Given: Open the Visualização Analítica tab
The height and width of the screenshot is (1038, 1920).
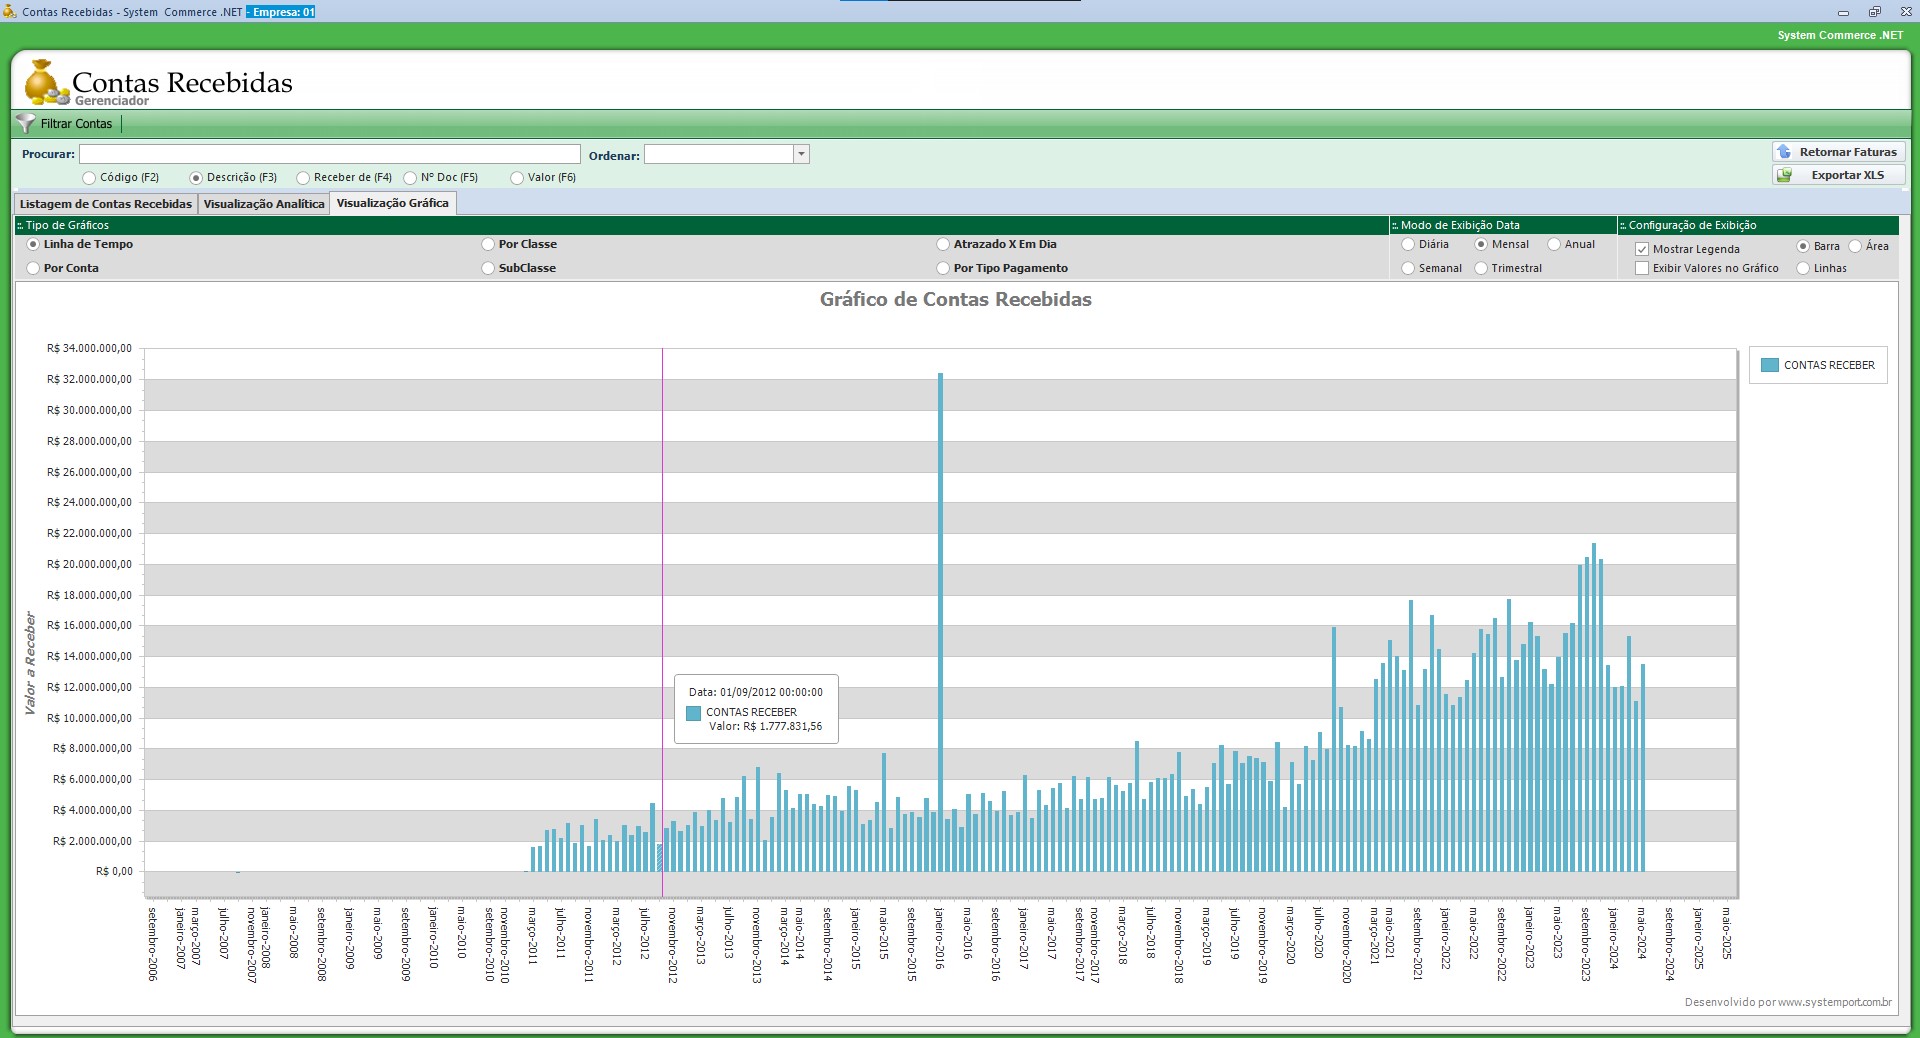Looking at the screenshot, I should [264, 204].
